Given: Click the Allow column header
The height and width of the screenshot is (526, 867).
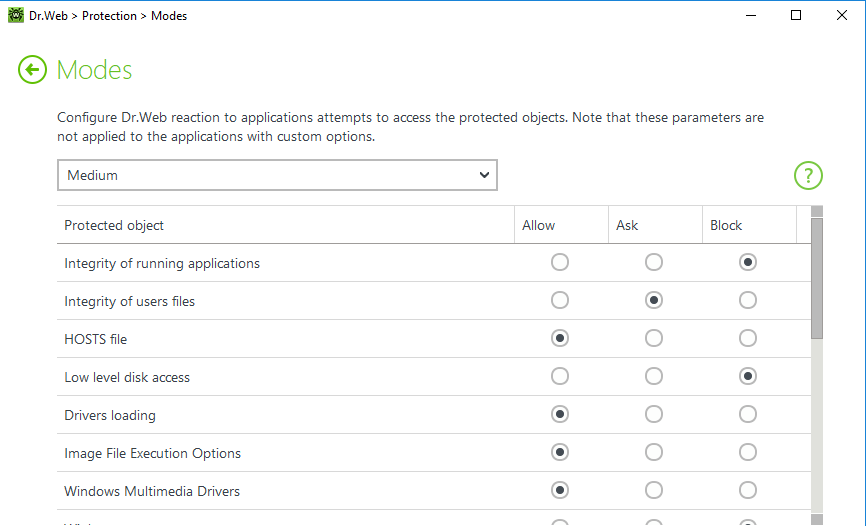Looking at the screenshot, I should tap(561, 225).
